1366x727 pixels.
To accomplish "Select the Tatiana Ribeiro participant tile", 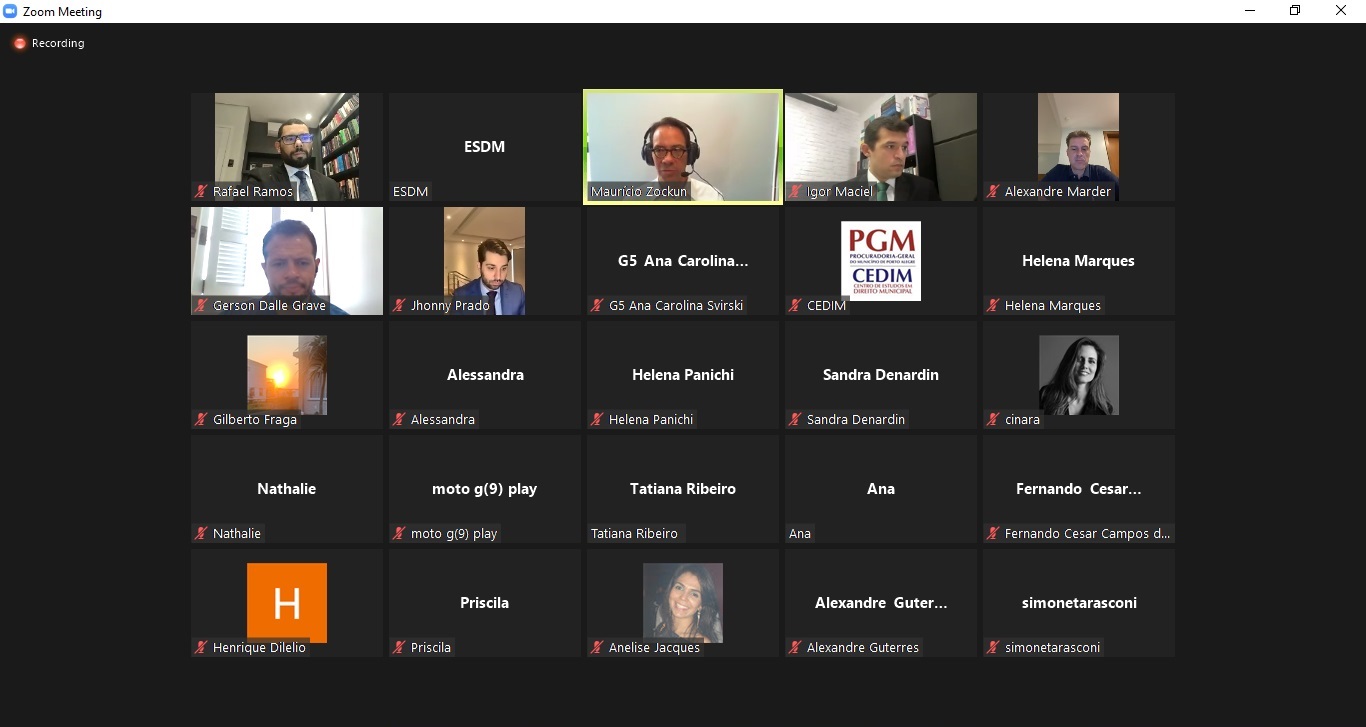I will point(683,489).
